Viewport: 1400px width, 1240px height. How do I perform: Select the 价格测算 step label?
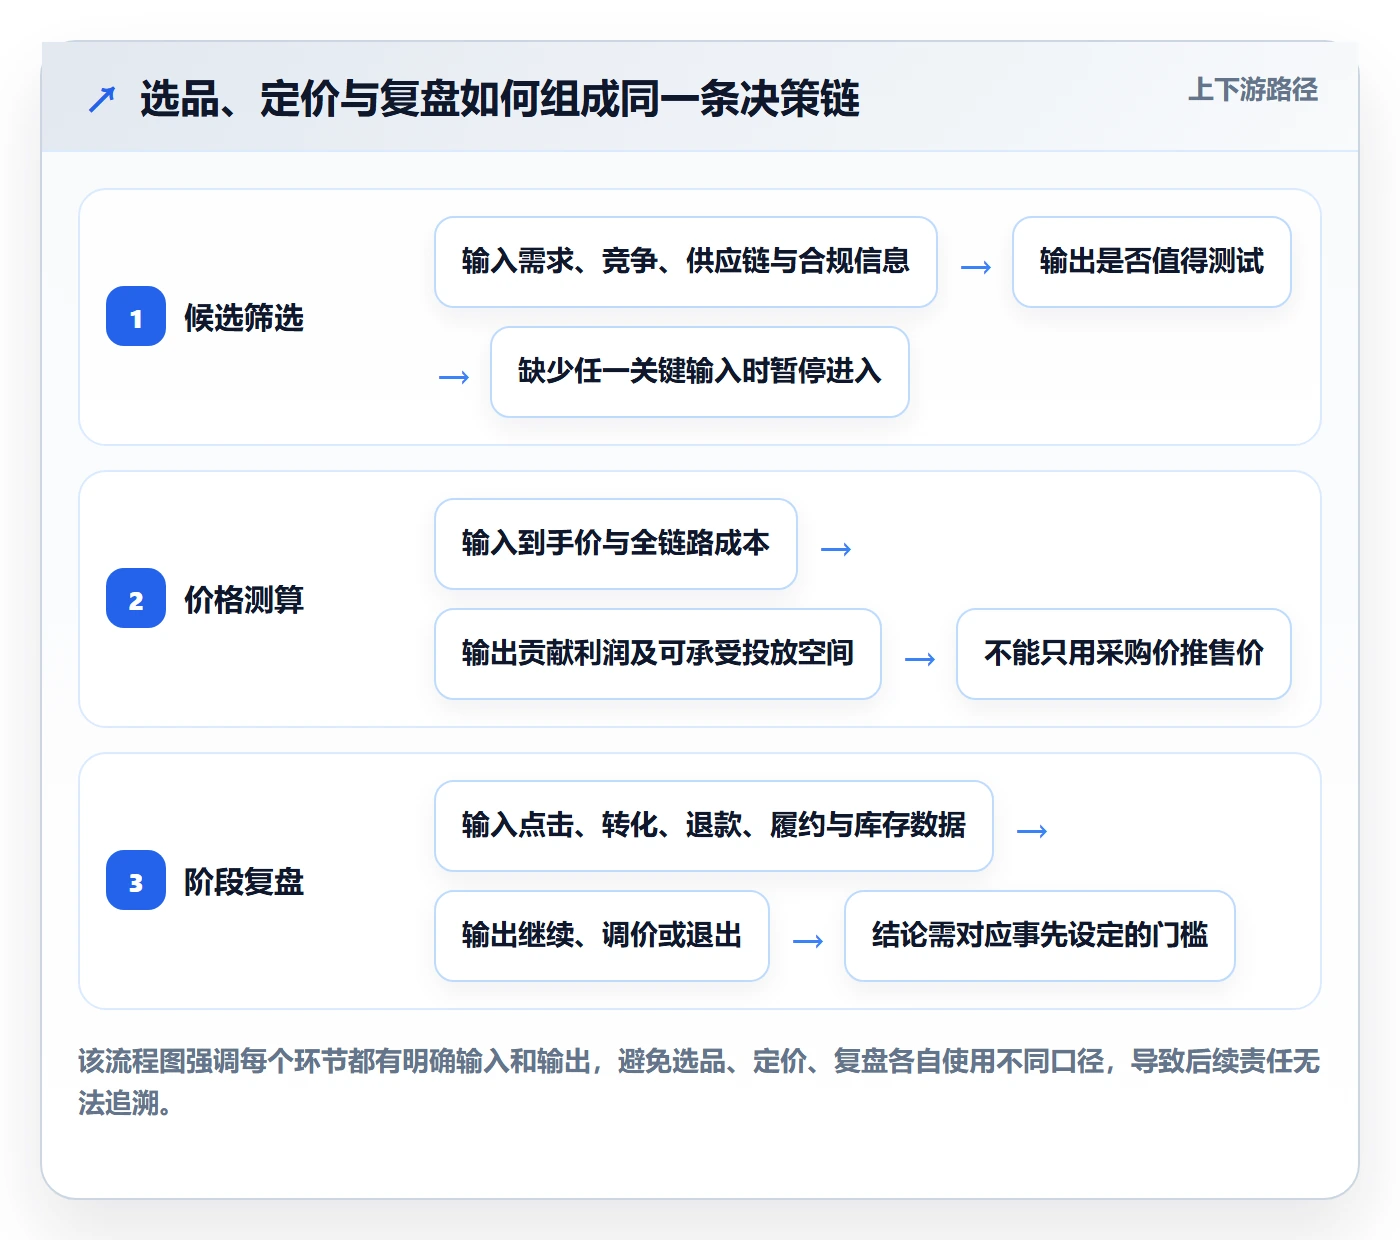(244, 600)
